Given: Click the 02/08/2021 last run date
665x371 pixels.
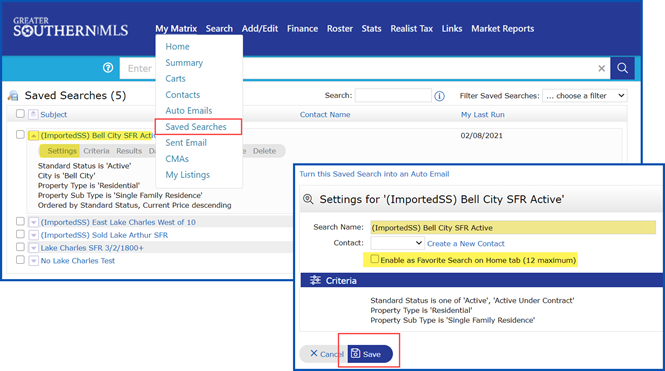Looking at the screenshot, I should pyautogui.click(x=481, y=136).
